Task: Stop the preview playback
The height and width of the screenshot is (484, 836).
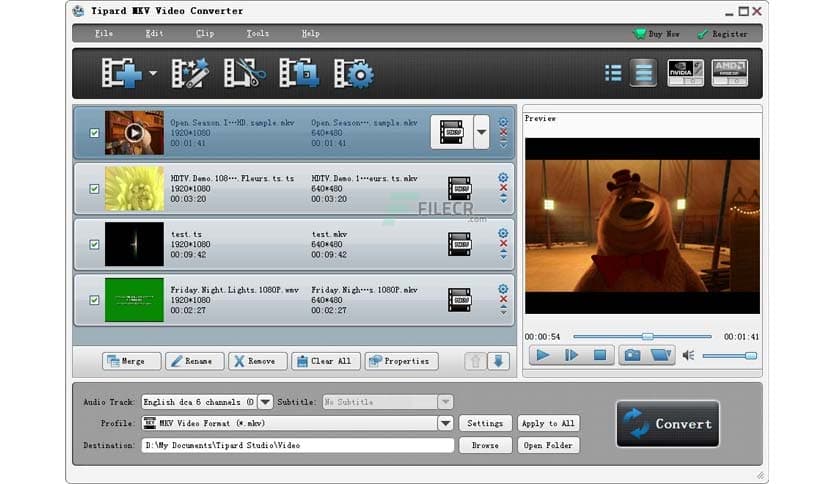Action: coord(600,355)
